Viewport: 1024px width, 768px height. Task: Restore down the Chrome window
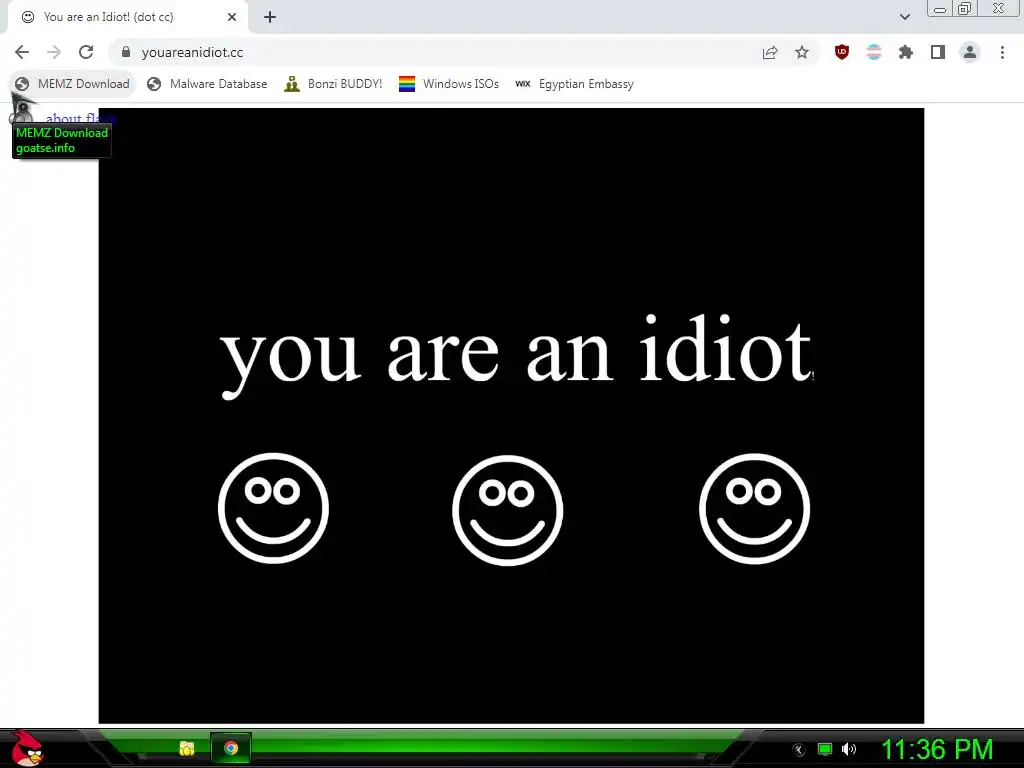click(x=965, y=9)
